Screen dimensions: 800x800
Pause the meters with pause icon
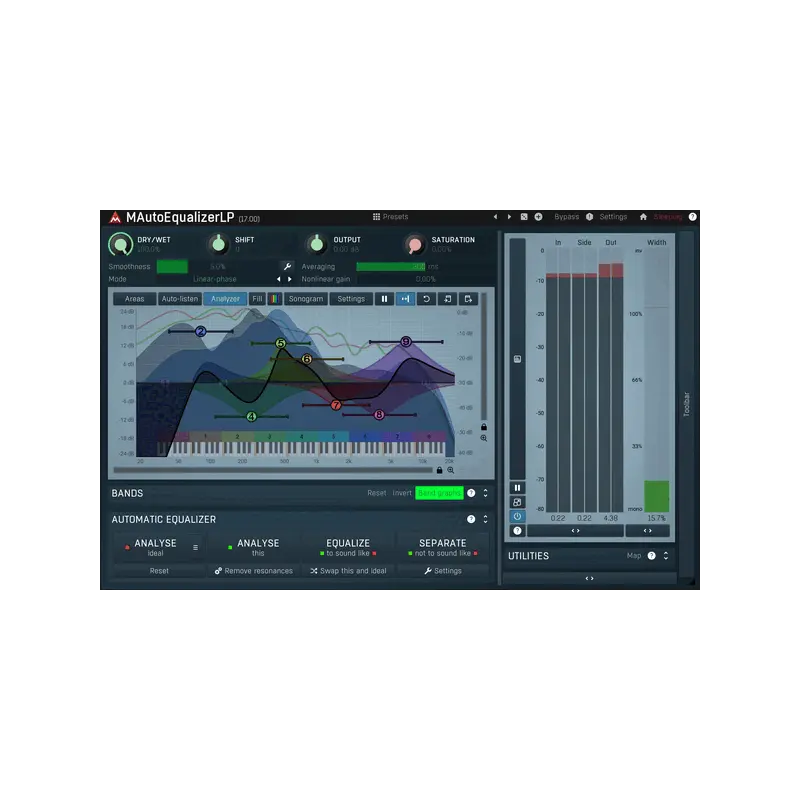pyautogui.click(x=517, y=488)
